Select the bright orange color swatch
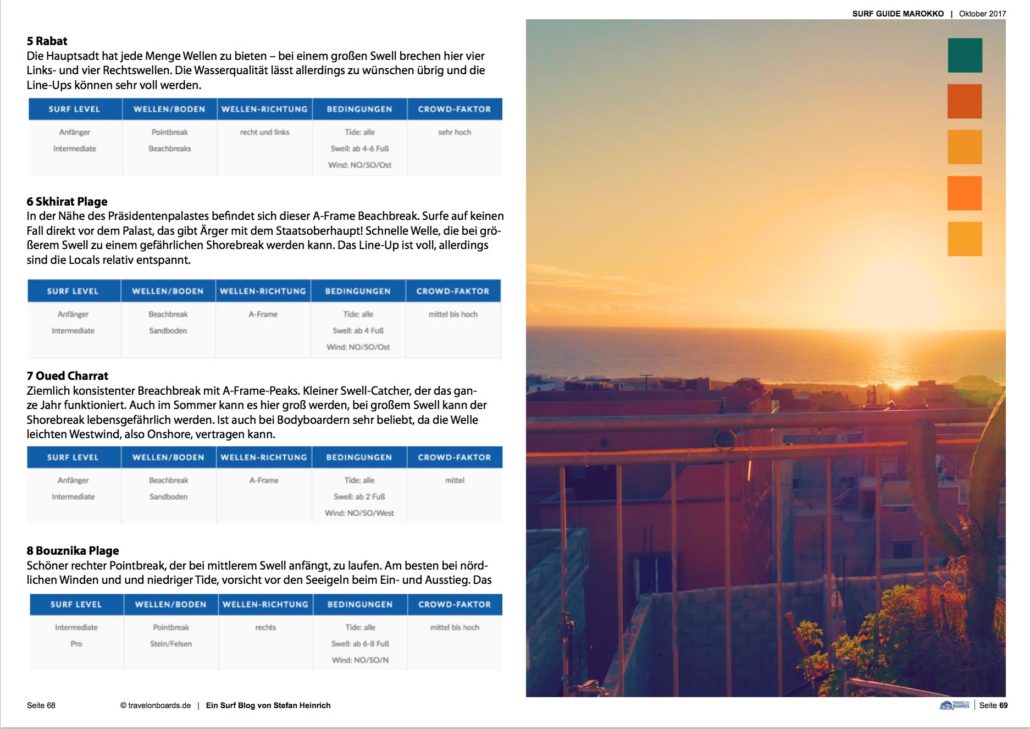Screen dimensions: 1030x729 tap(965, 193)
